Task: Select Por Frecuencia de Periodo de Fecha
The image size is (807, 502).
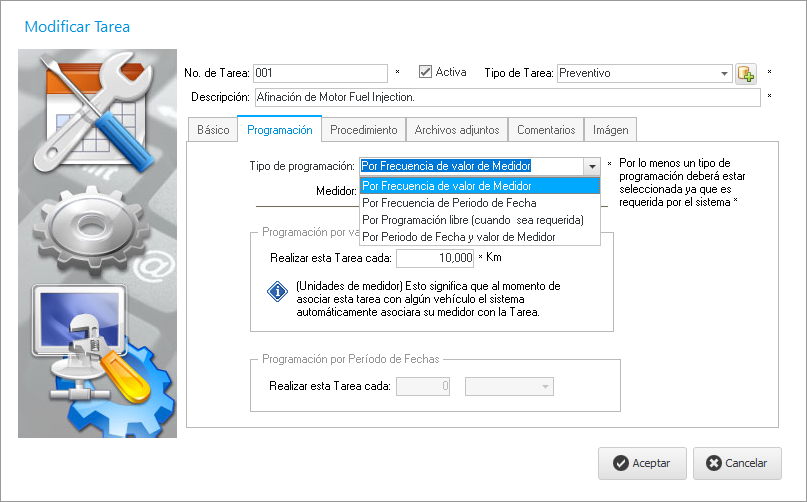Action: [x=450, y=203]
